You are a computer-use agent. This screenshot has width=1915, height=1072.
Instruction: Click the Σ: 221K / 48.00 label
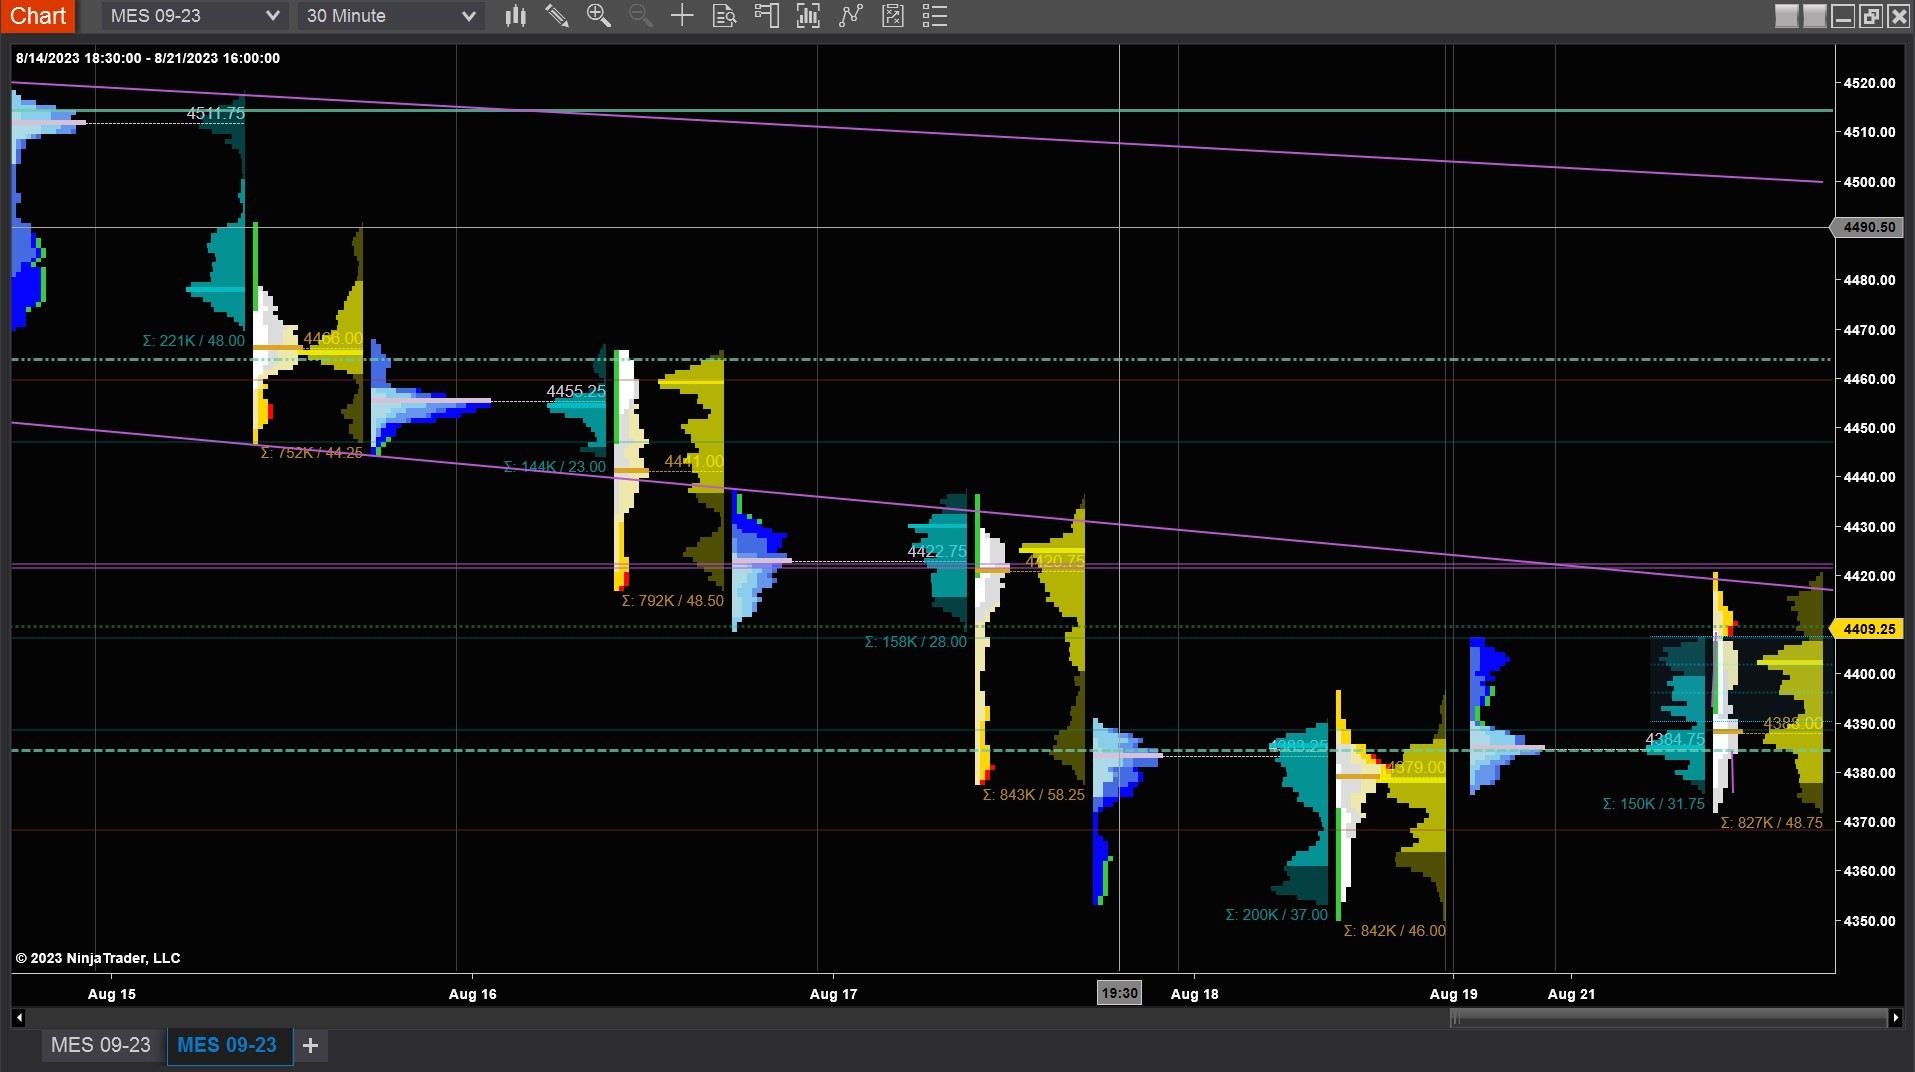point(194,341)
